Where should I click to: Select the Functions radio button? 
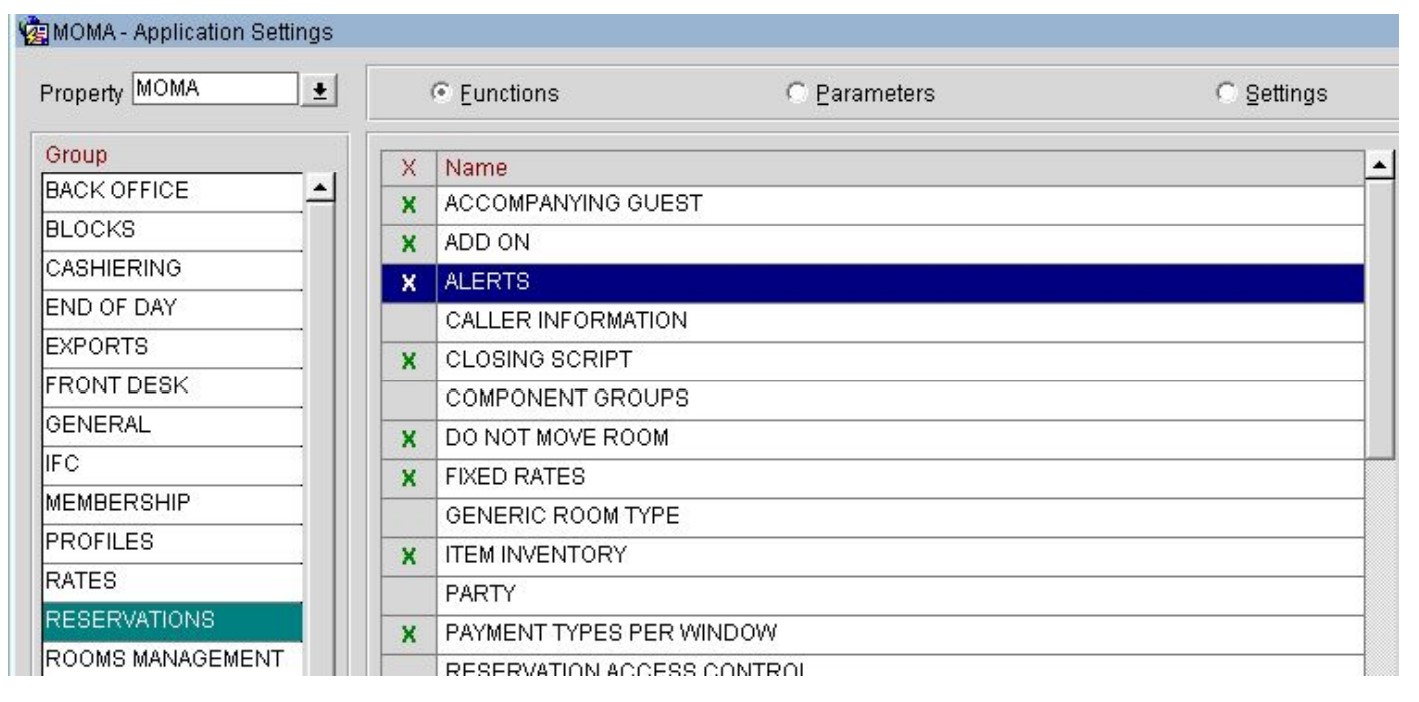click(439, 93)
